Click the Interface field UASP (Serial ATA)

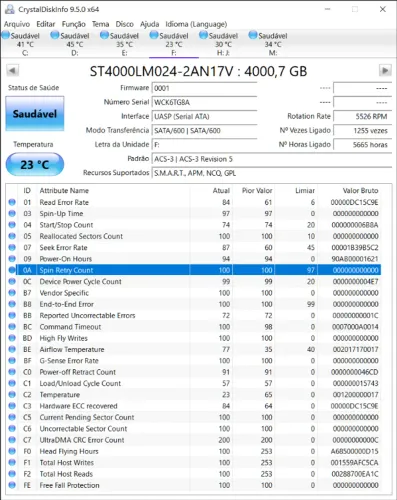[204, 116]
